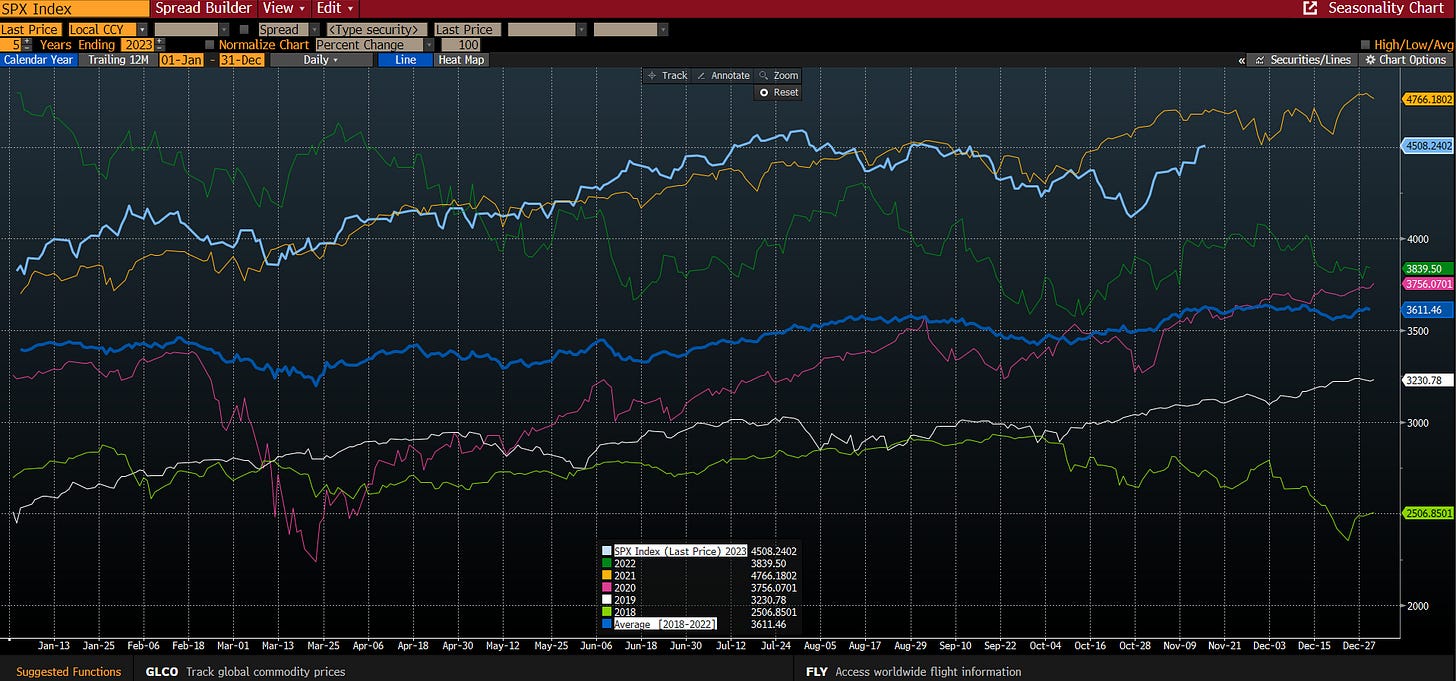Activate the Track crosshair tool
Image resolution: width=1456 pixels, height=681 pixels.
(x=668, y=75)
